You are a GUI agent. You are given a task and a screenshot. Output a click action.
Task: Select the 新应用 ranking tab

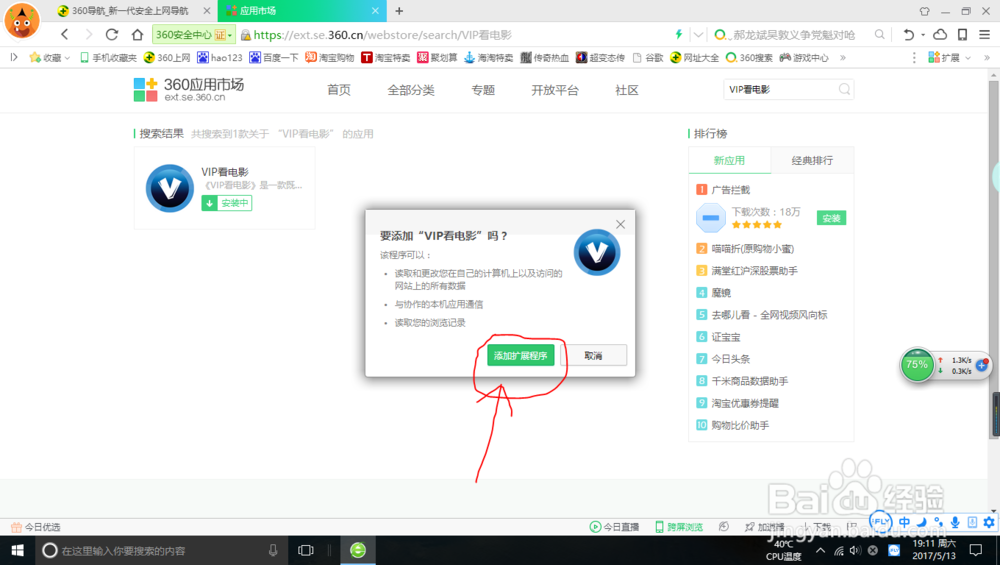coord(730,160)
